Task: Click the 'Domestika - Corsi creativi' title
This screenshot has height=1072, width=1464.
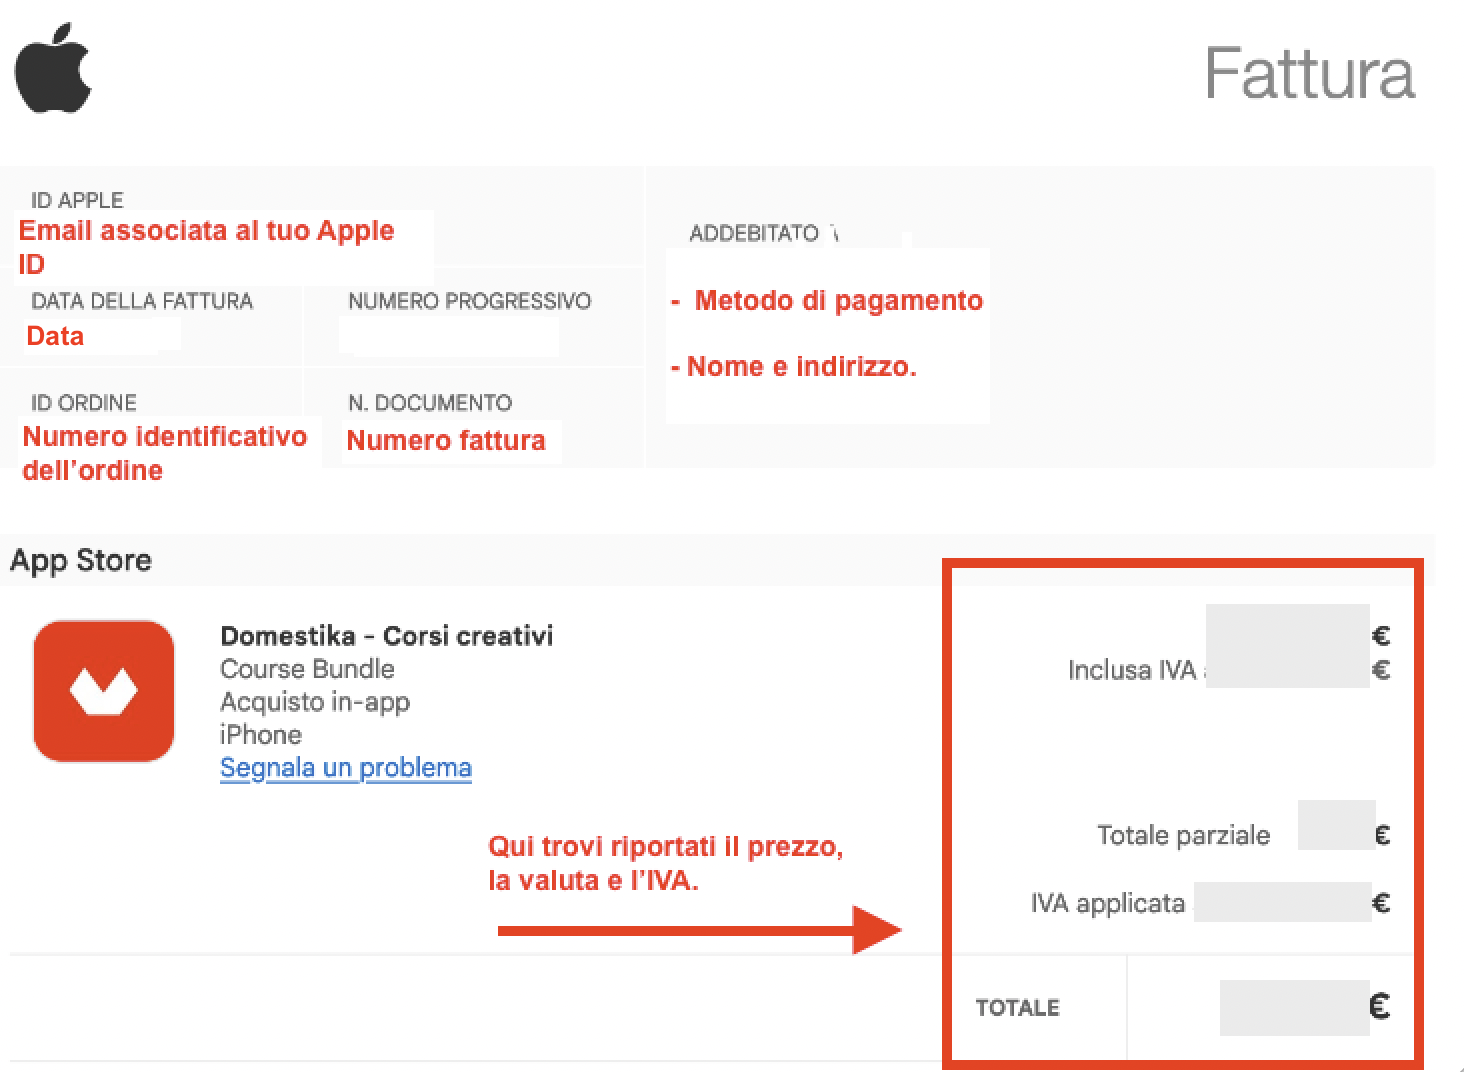Action: pyautogui.click(x=386, y=636)
